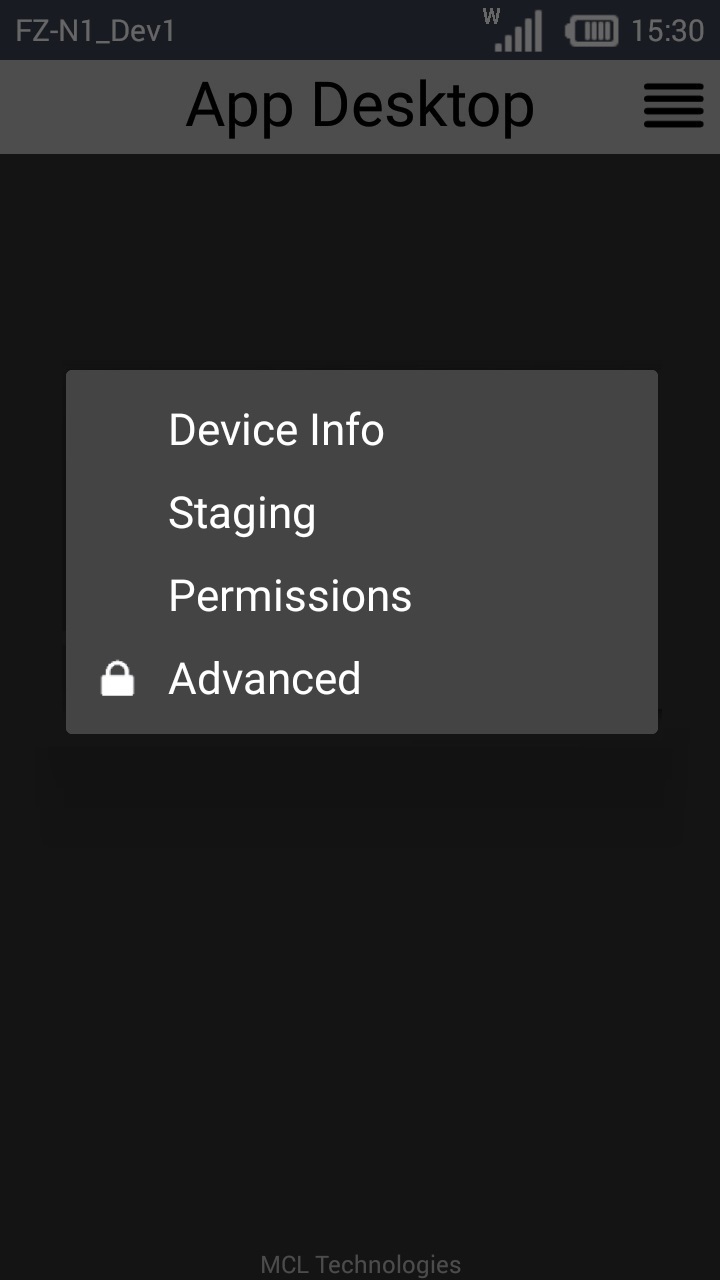
Task: Select Permissions from the popup menu
Action: coord(290,595)
